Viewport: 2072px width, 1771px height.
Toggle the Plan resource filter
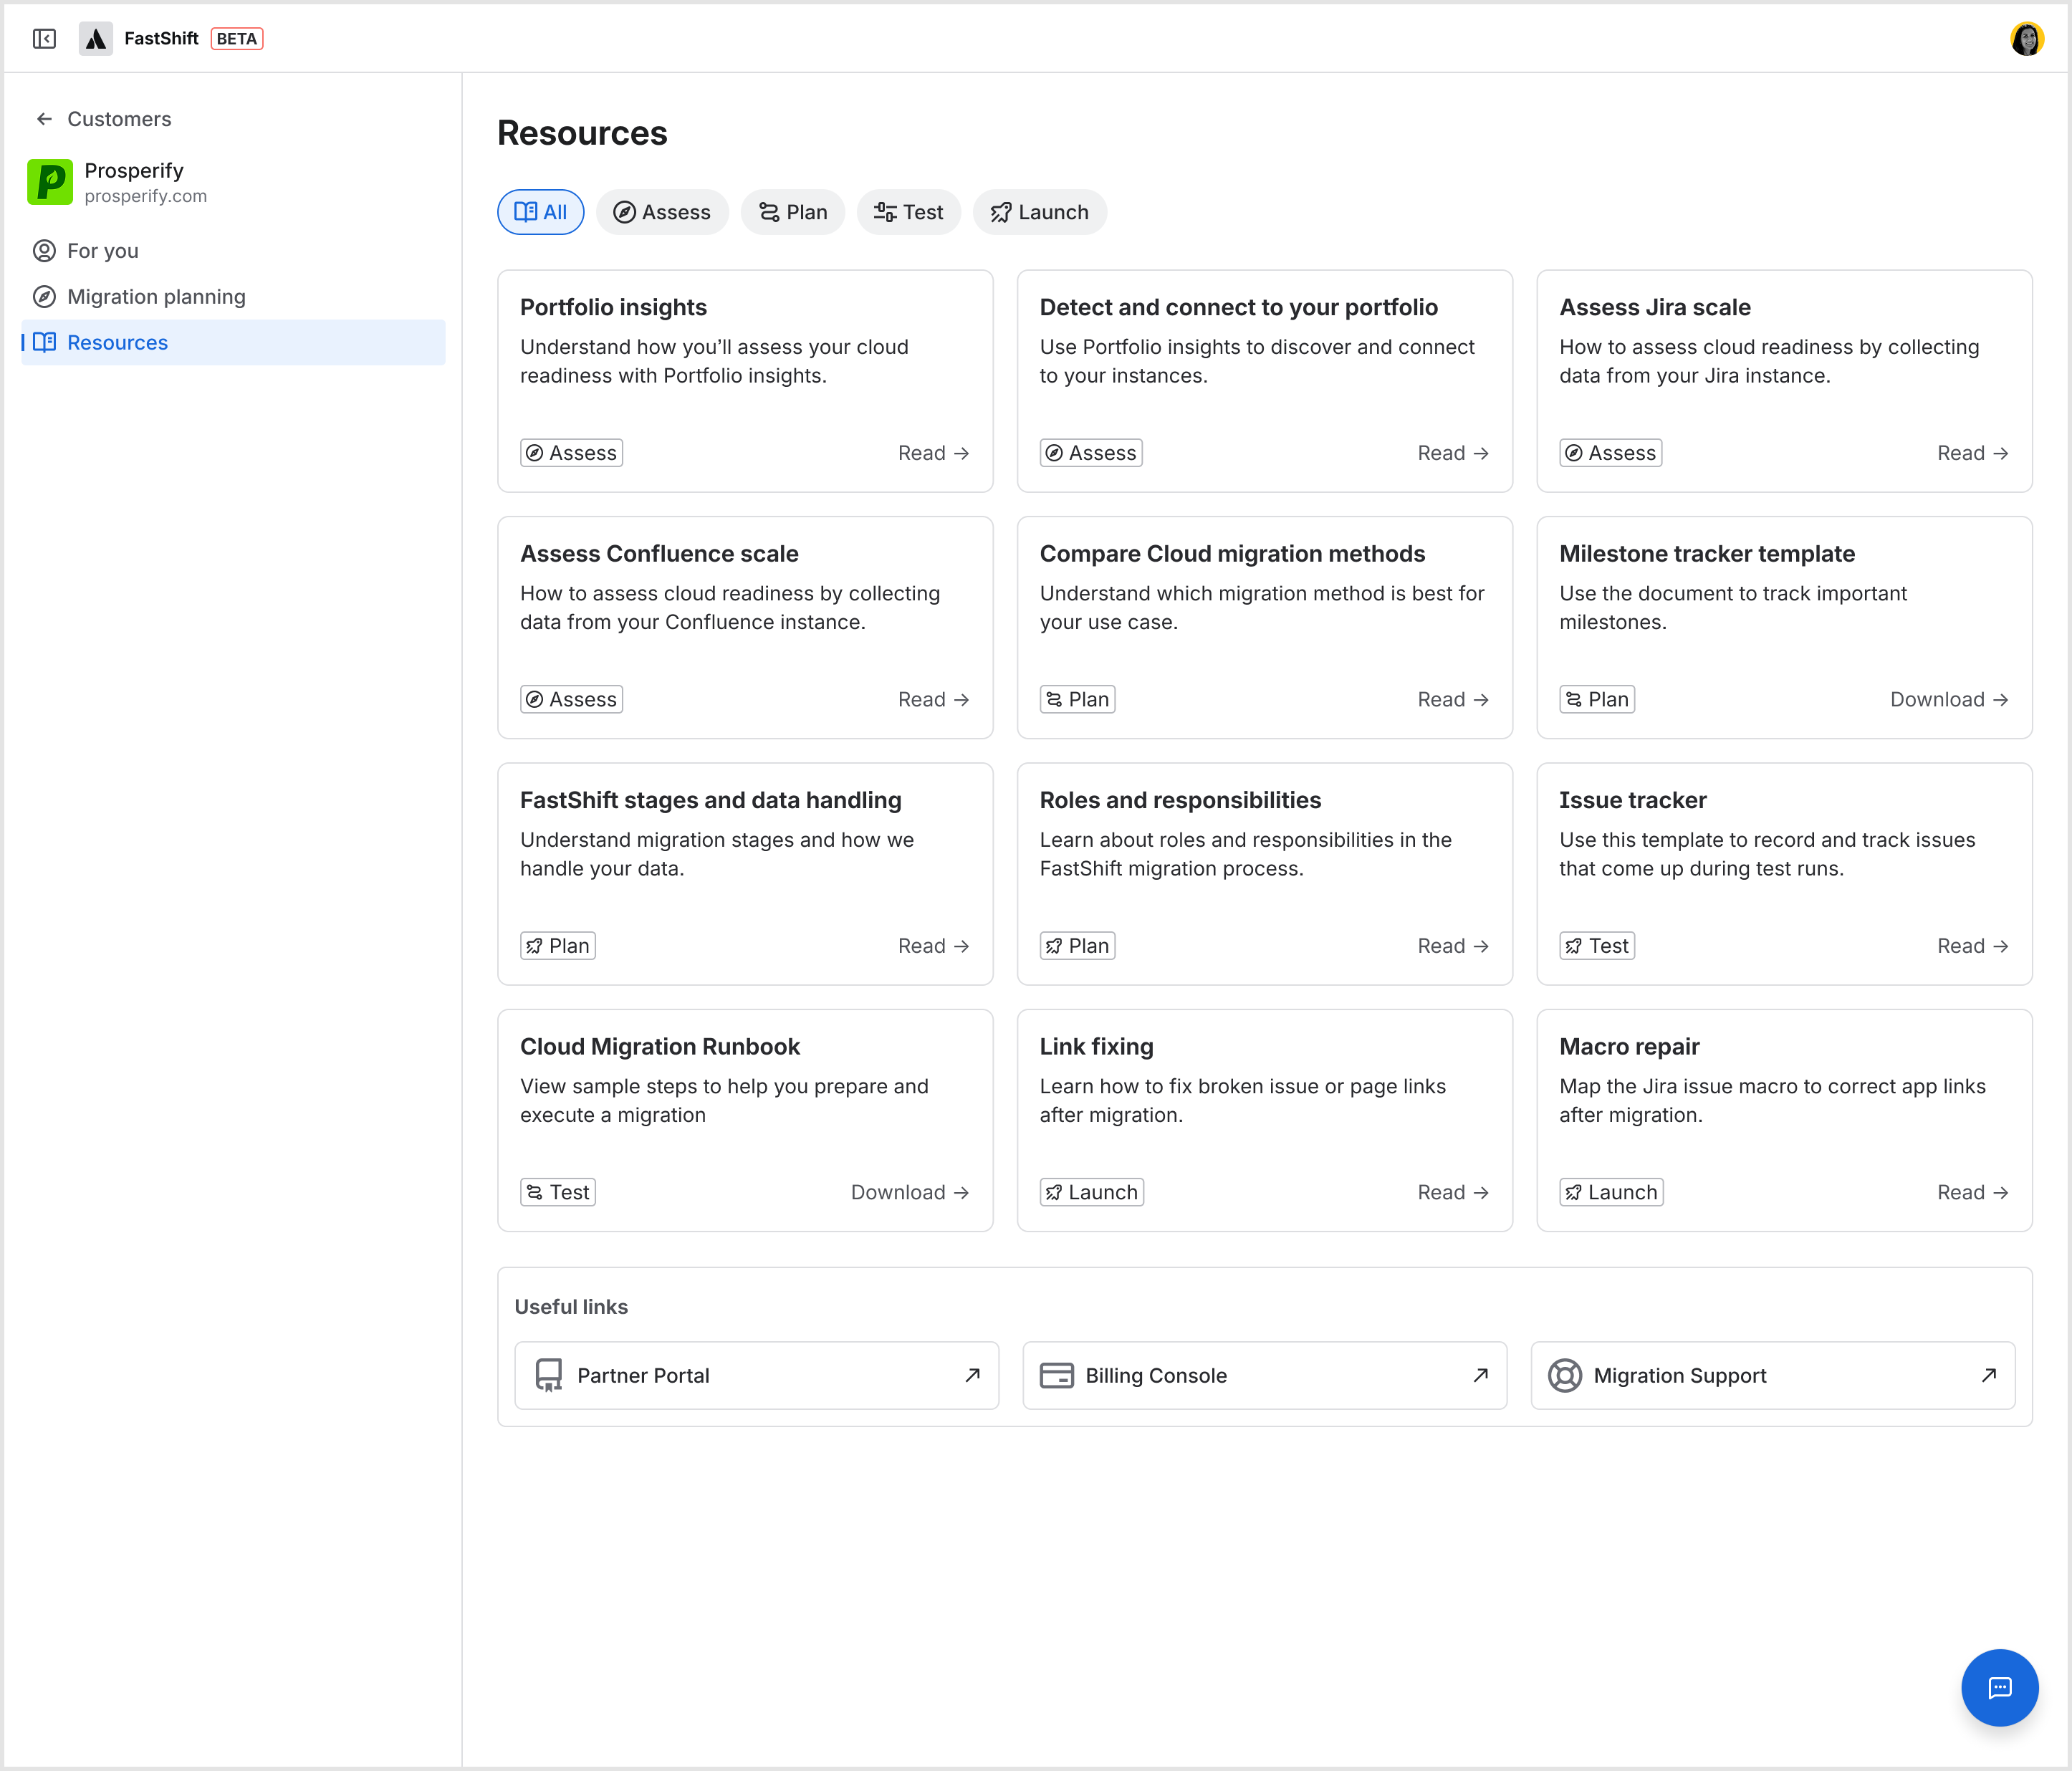click(x=793, y=211)
